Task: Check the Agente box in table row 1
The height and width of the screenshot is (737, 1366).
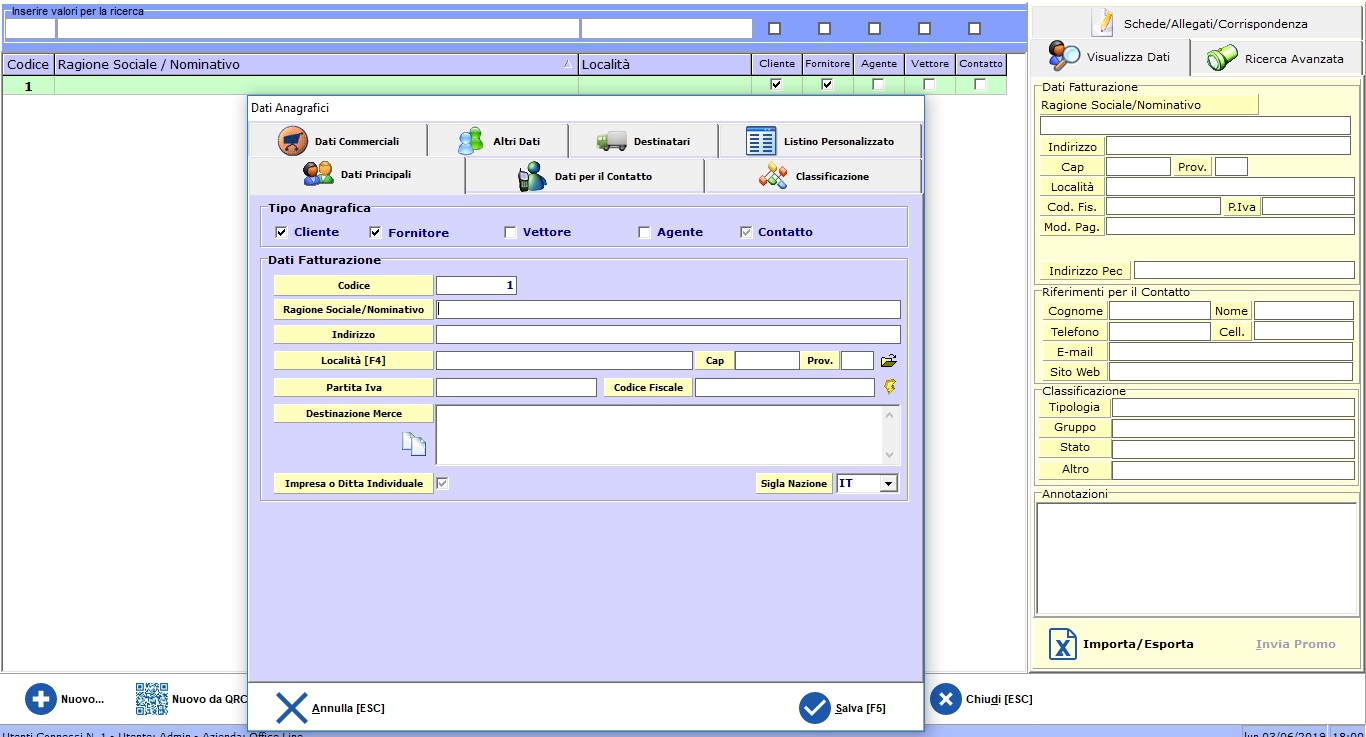Action: click(x=878, y=85)
